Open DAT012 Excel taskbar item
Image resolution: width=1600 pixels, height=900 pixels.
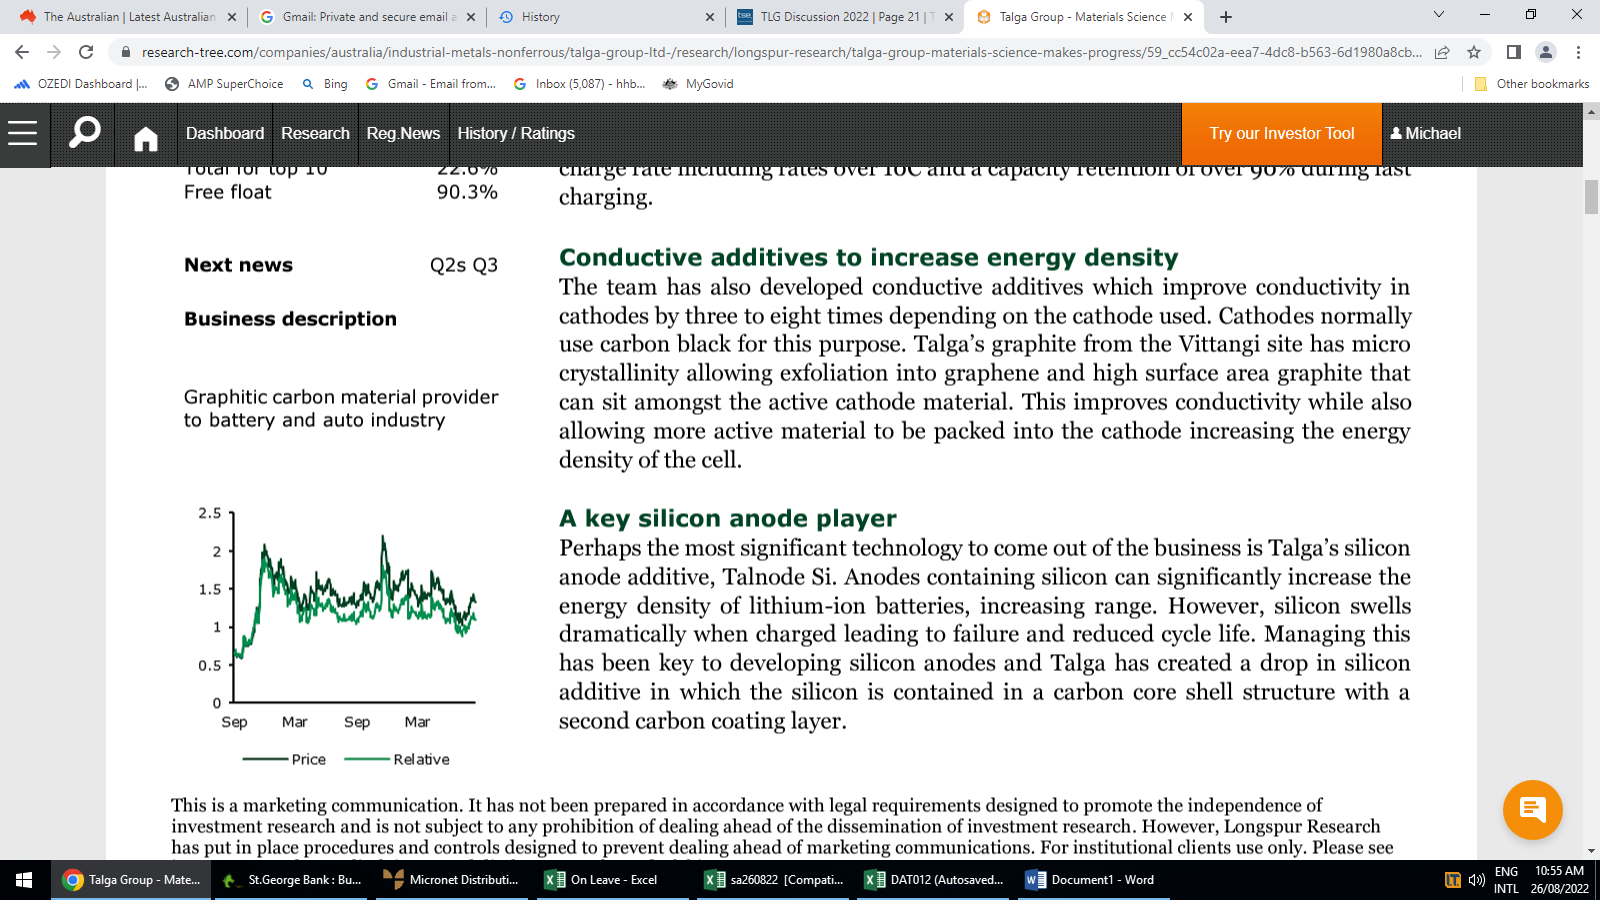coord(934,880)
